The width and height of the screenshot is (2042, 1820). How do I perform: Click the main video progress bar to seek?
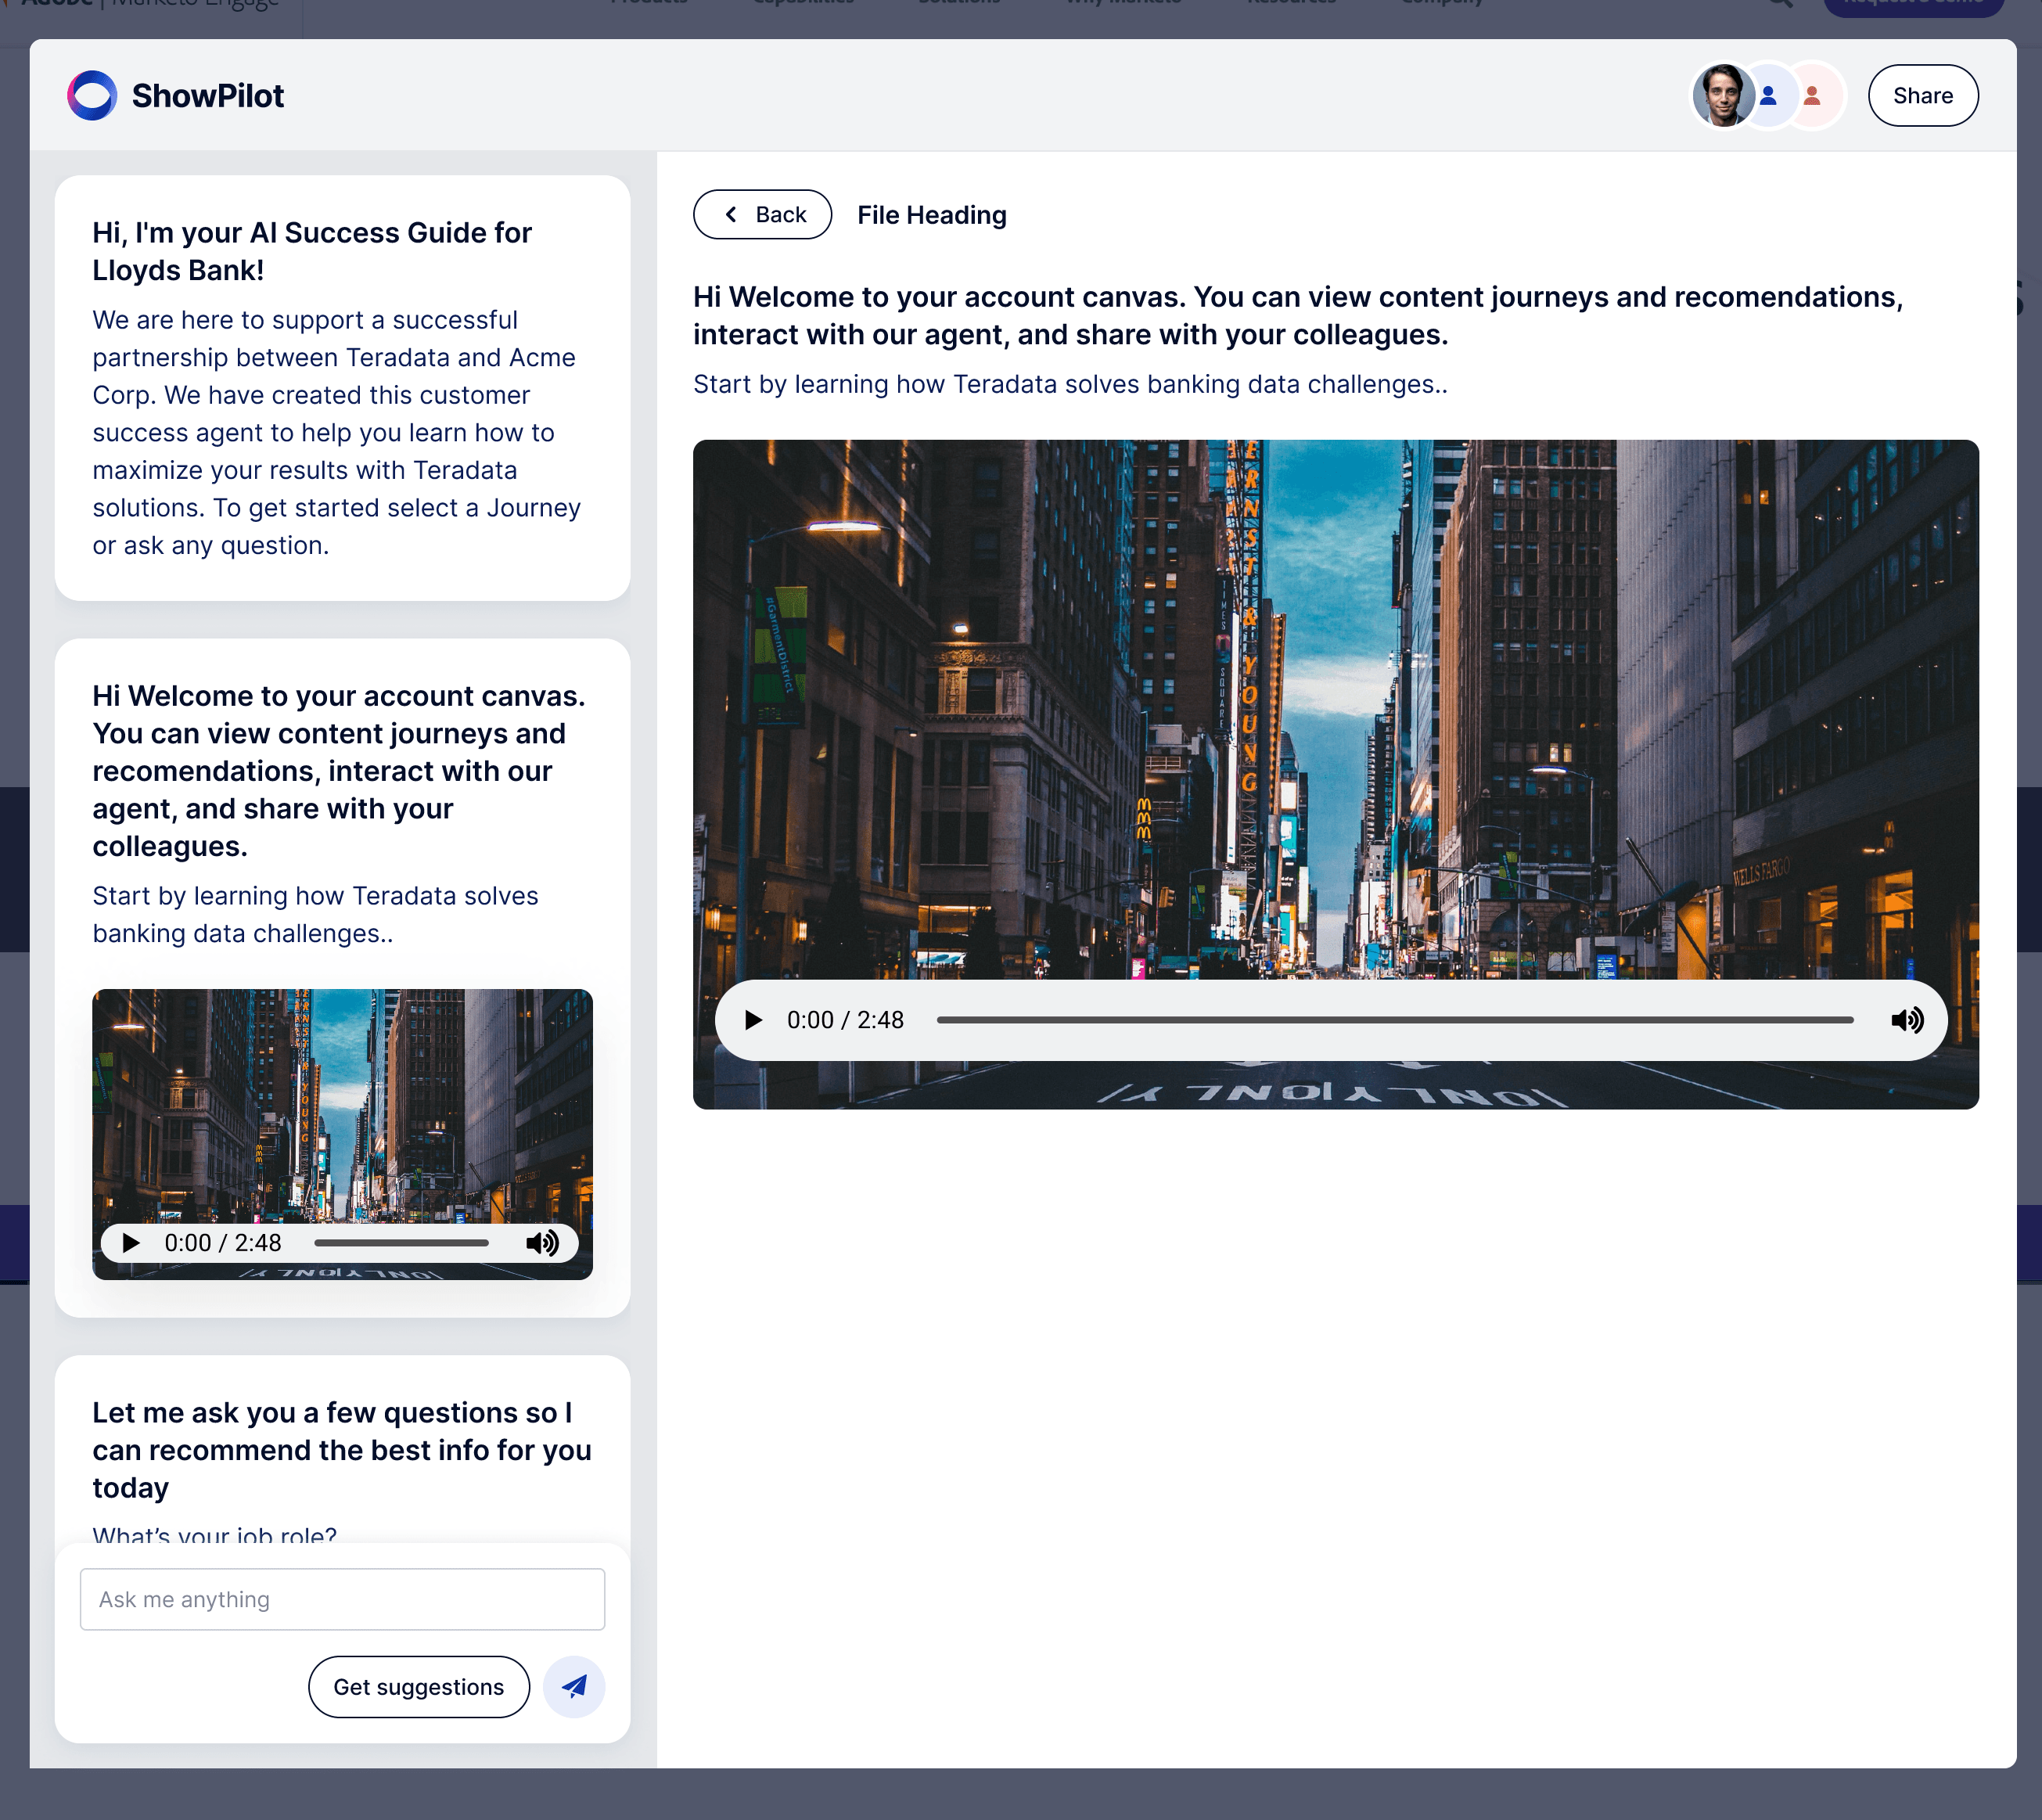pos(1395,1020)
